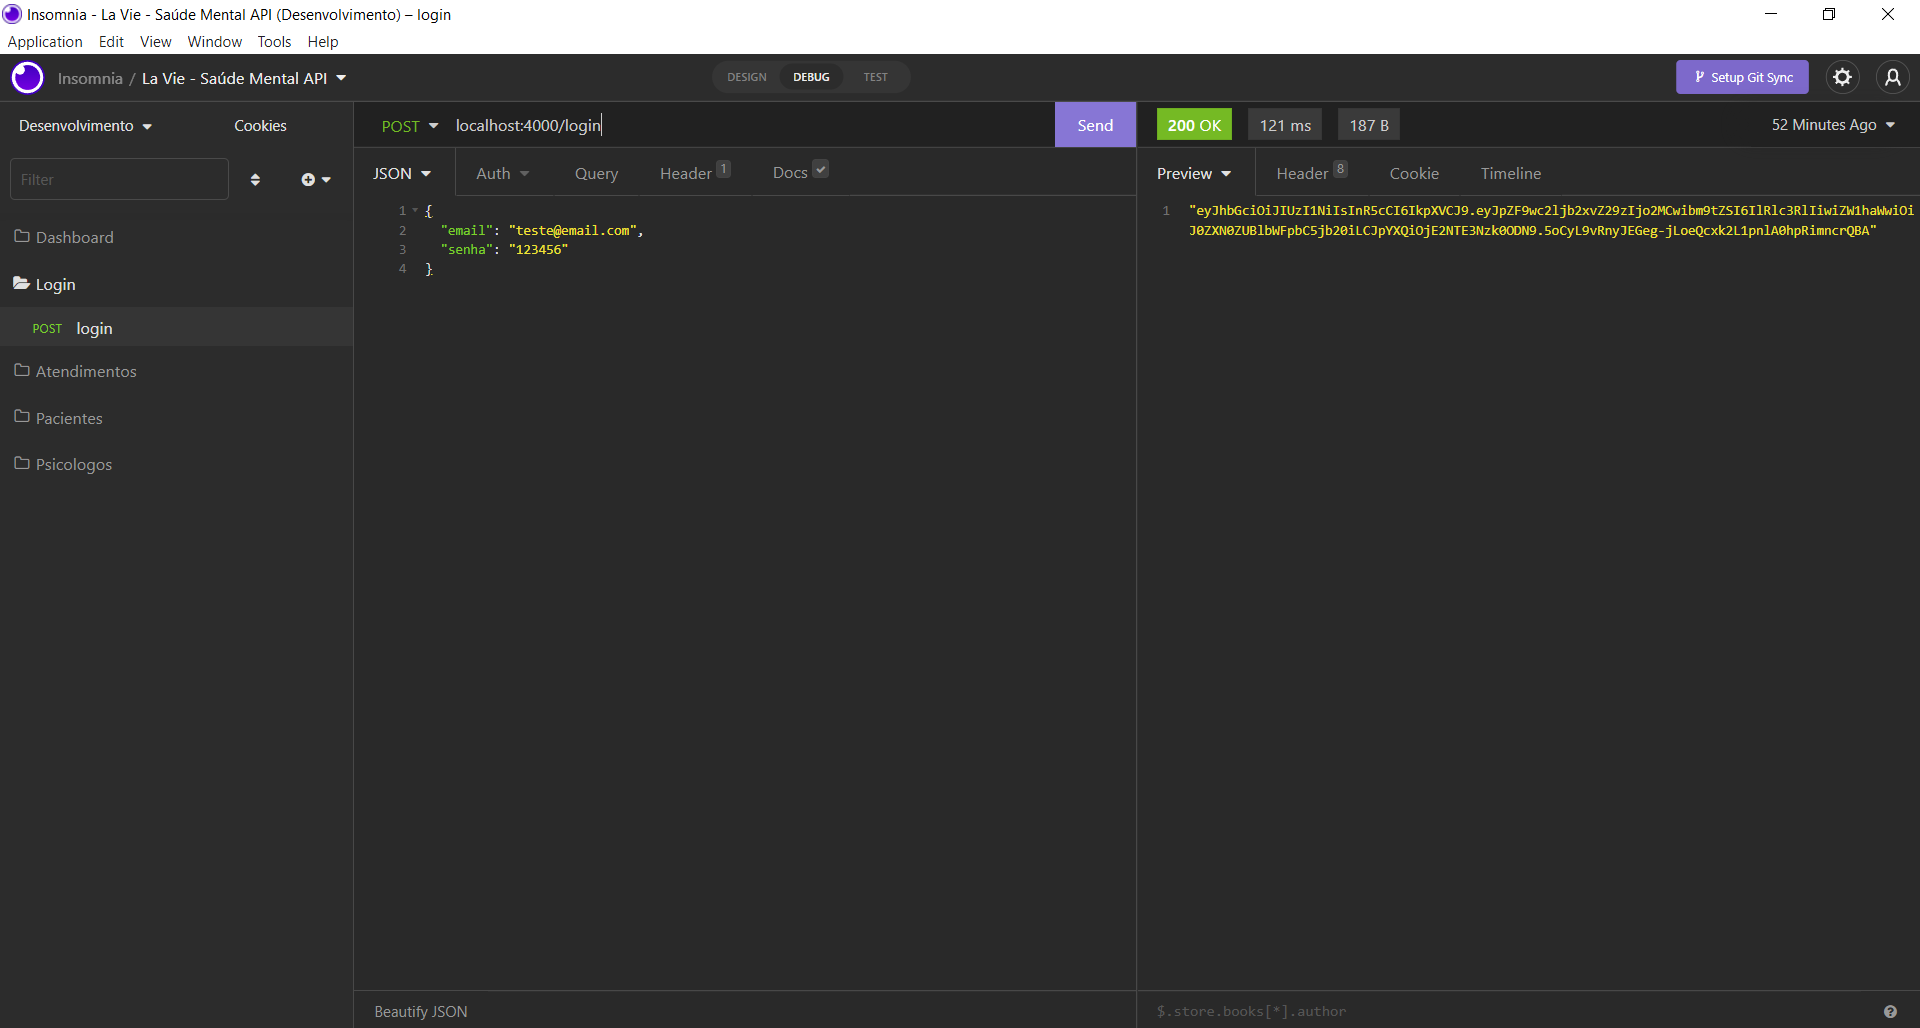This screenshot has width=1920, height=1028.
Task: Click the Cookies button
Action: pyautogui.click(x=260, y=126)
